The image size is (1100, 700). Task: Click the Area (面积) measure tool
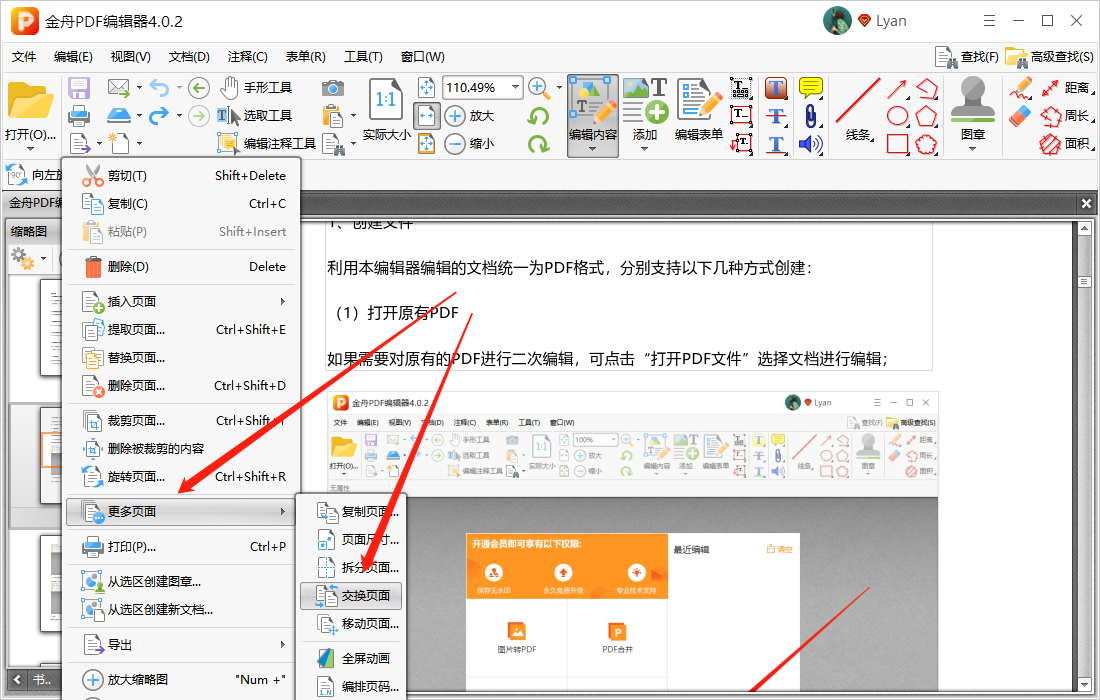coord(1066,144)
